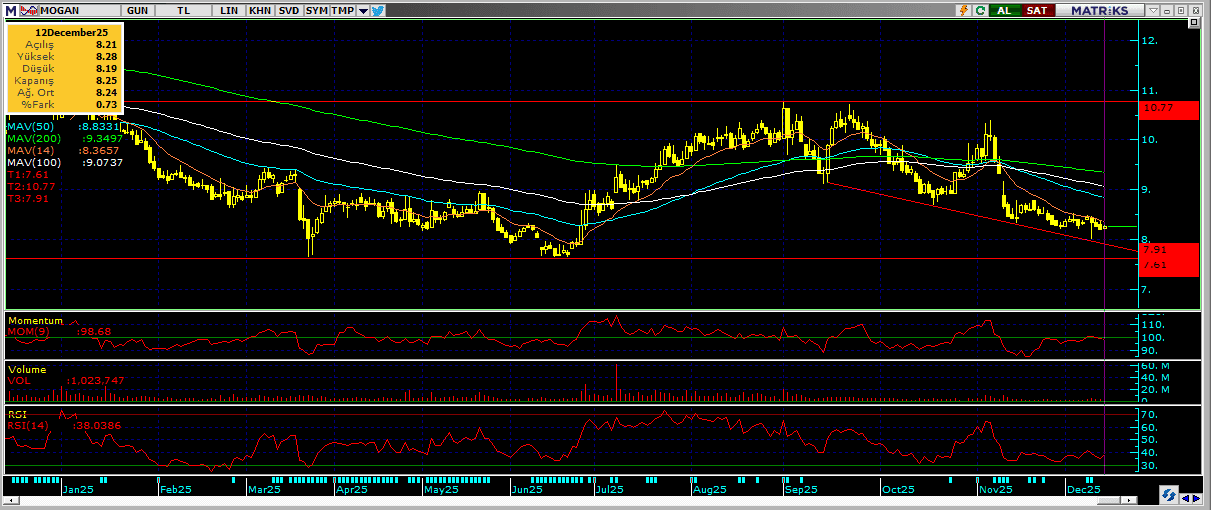Click the orange lightning bolt icon

pyautogui.click(x=962, y=10)
